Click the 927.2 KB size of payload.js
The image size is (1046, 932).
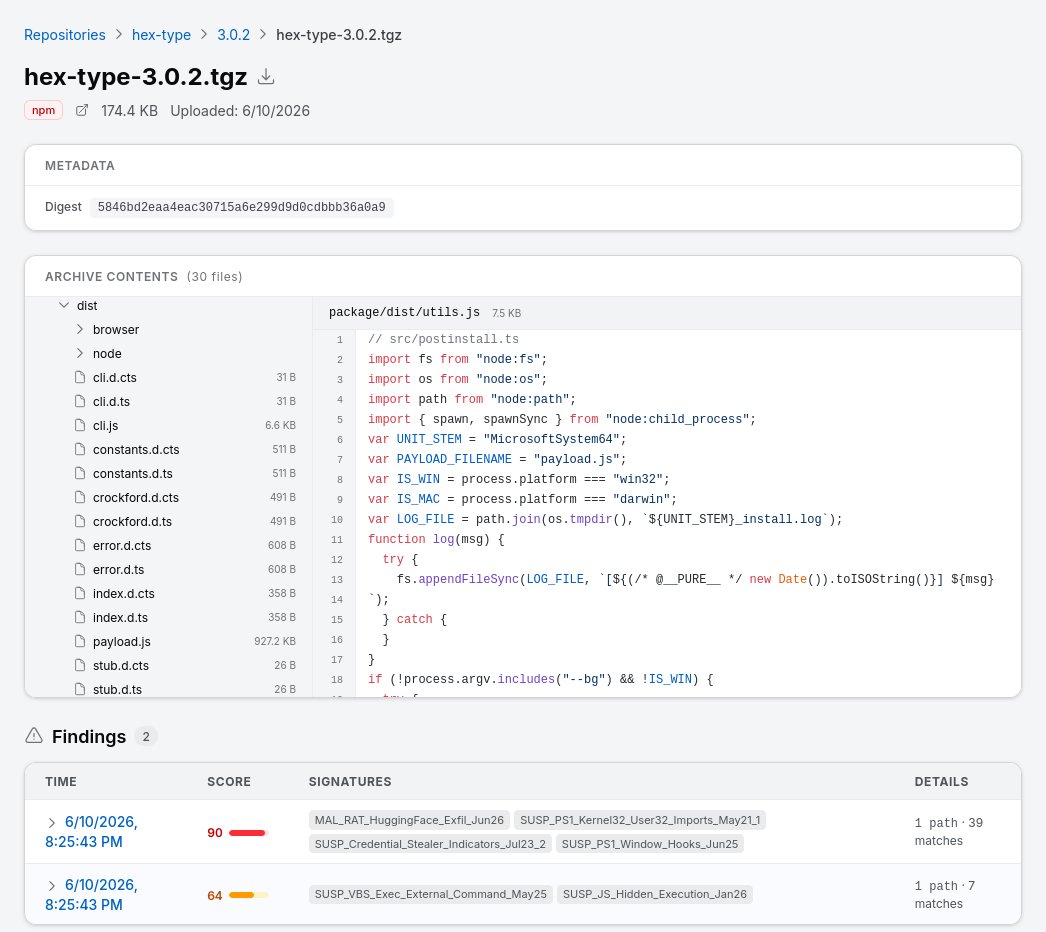[x=275, y=641]
